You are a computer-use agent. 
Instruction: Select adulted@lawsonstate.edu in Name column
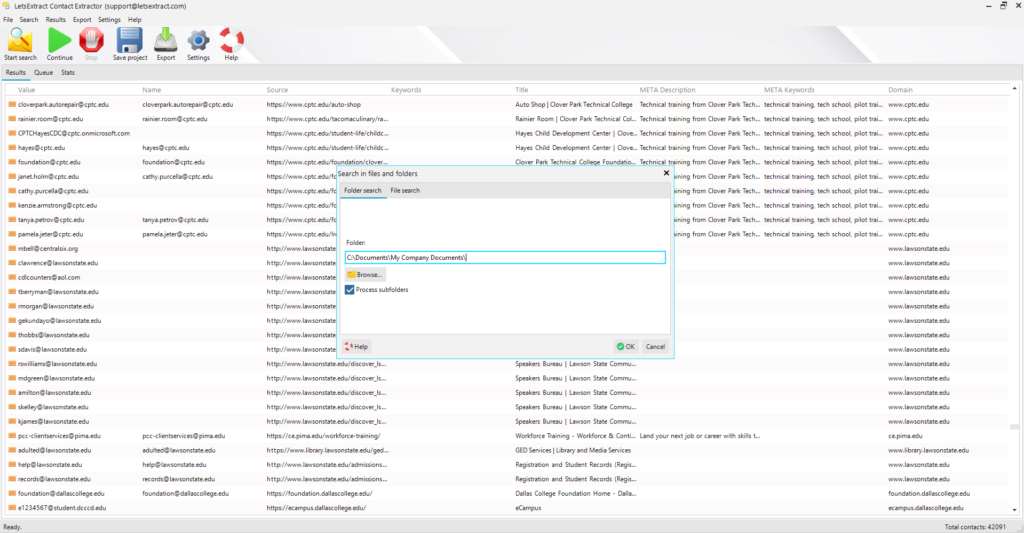tap(178, 450)
